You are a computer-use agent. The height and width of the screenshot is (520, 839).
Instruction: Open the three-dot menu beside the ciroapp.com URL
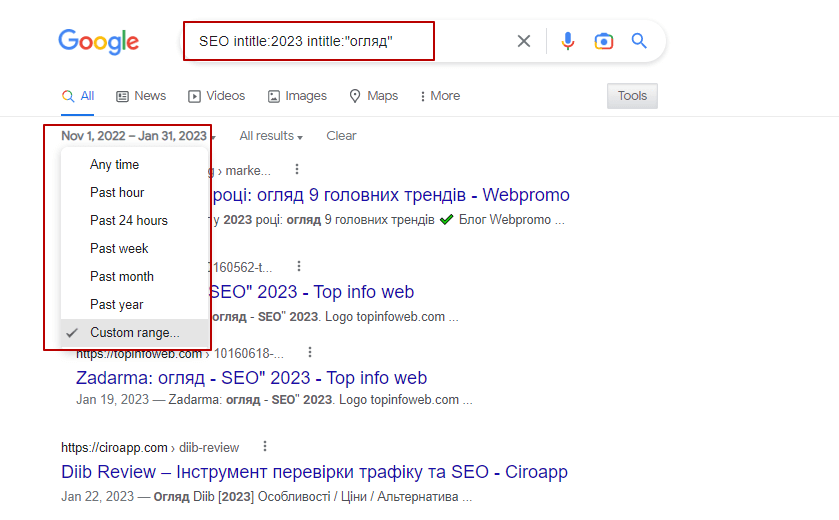[x=265, y=446]
